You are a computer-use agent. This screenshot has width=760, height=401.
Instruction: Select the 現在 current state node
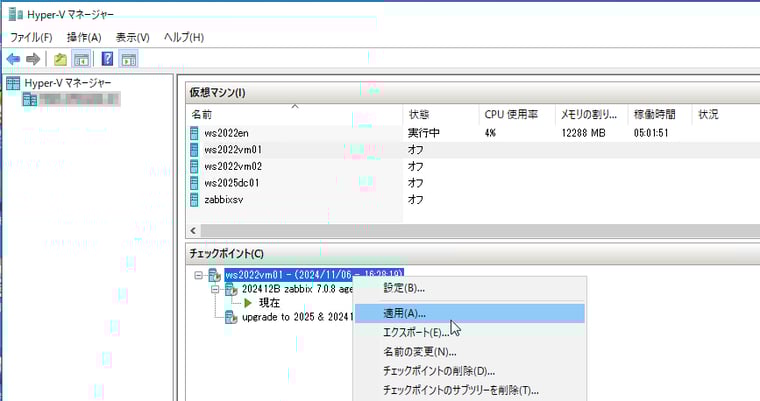(x=269, y=303)
